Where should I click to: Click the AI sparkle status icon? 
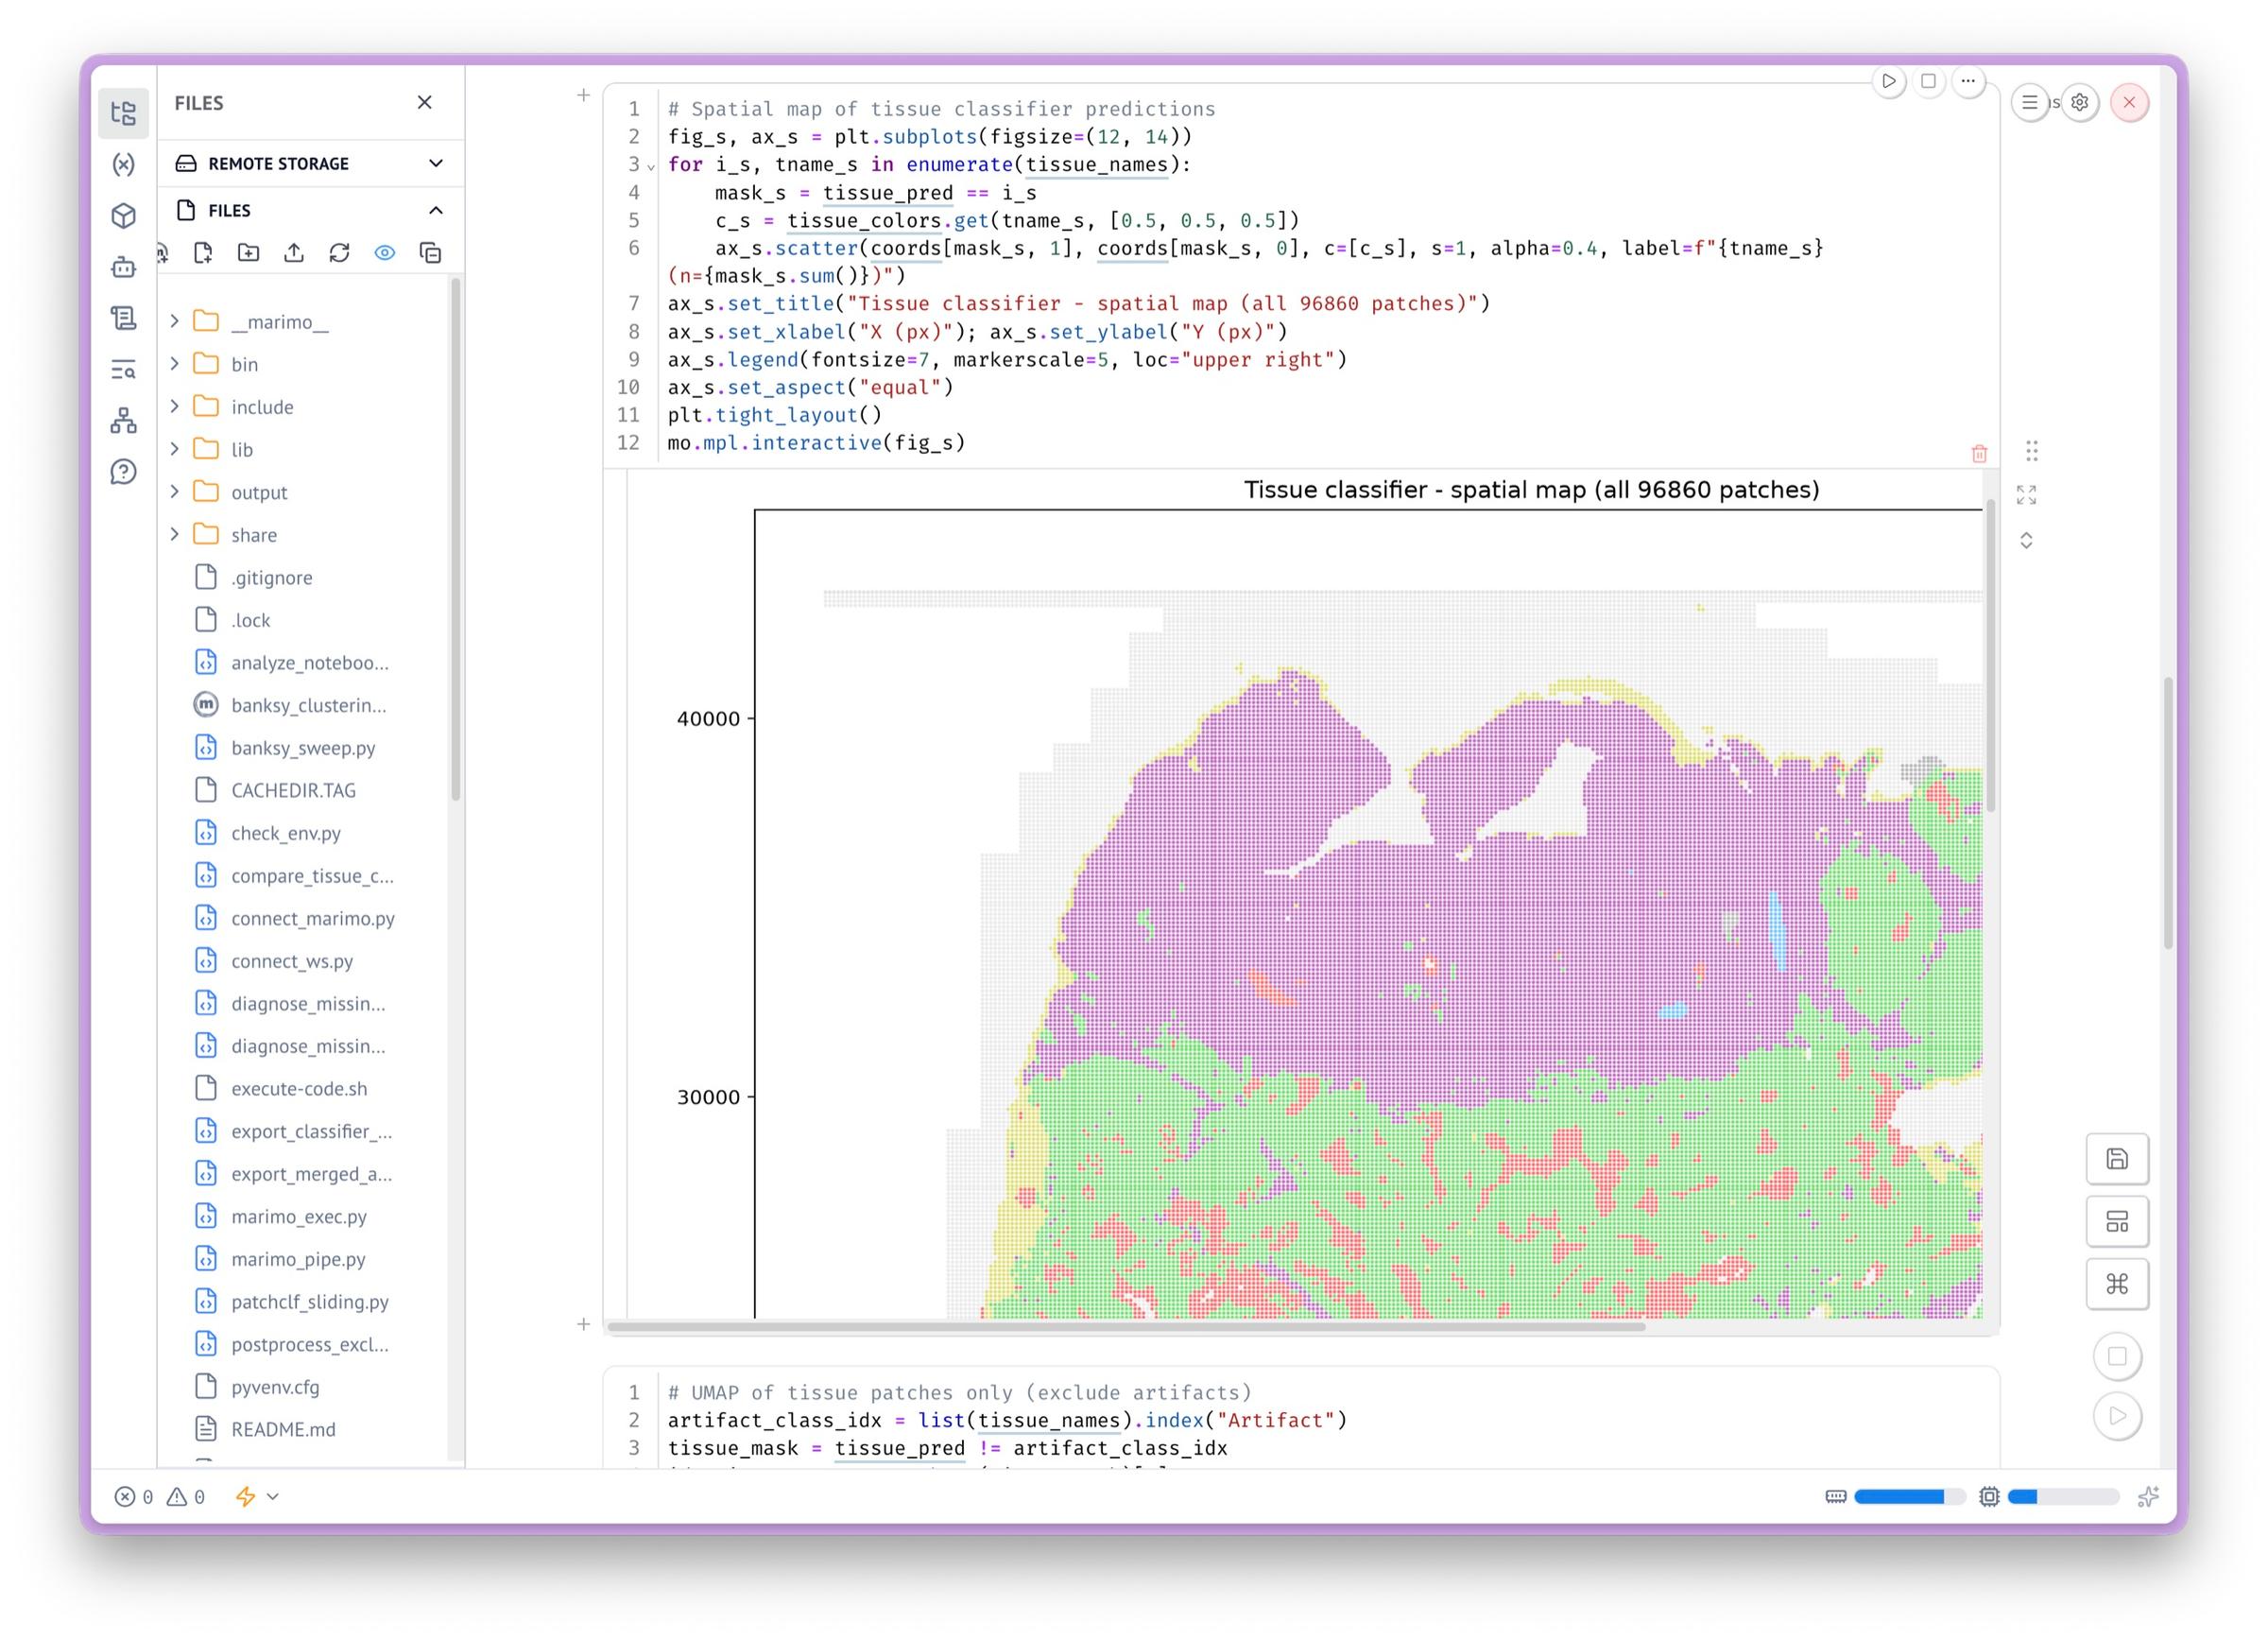(x=2147, y=1497)
